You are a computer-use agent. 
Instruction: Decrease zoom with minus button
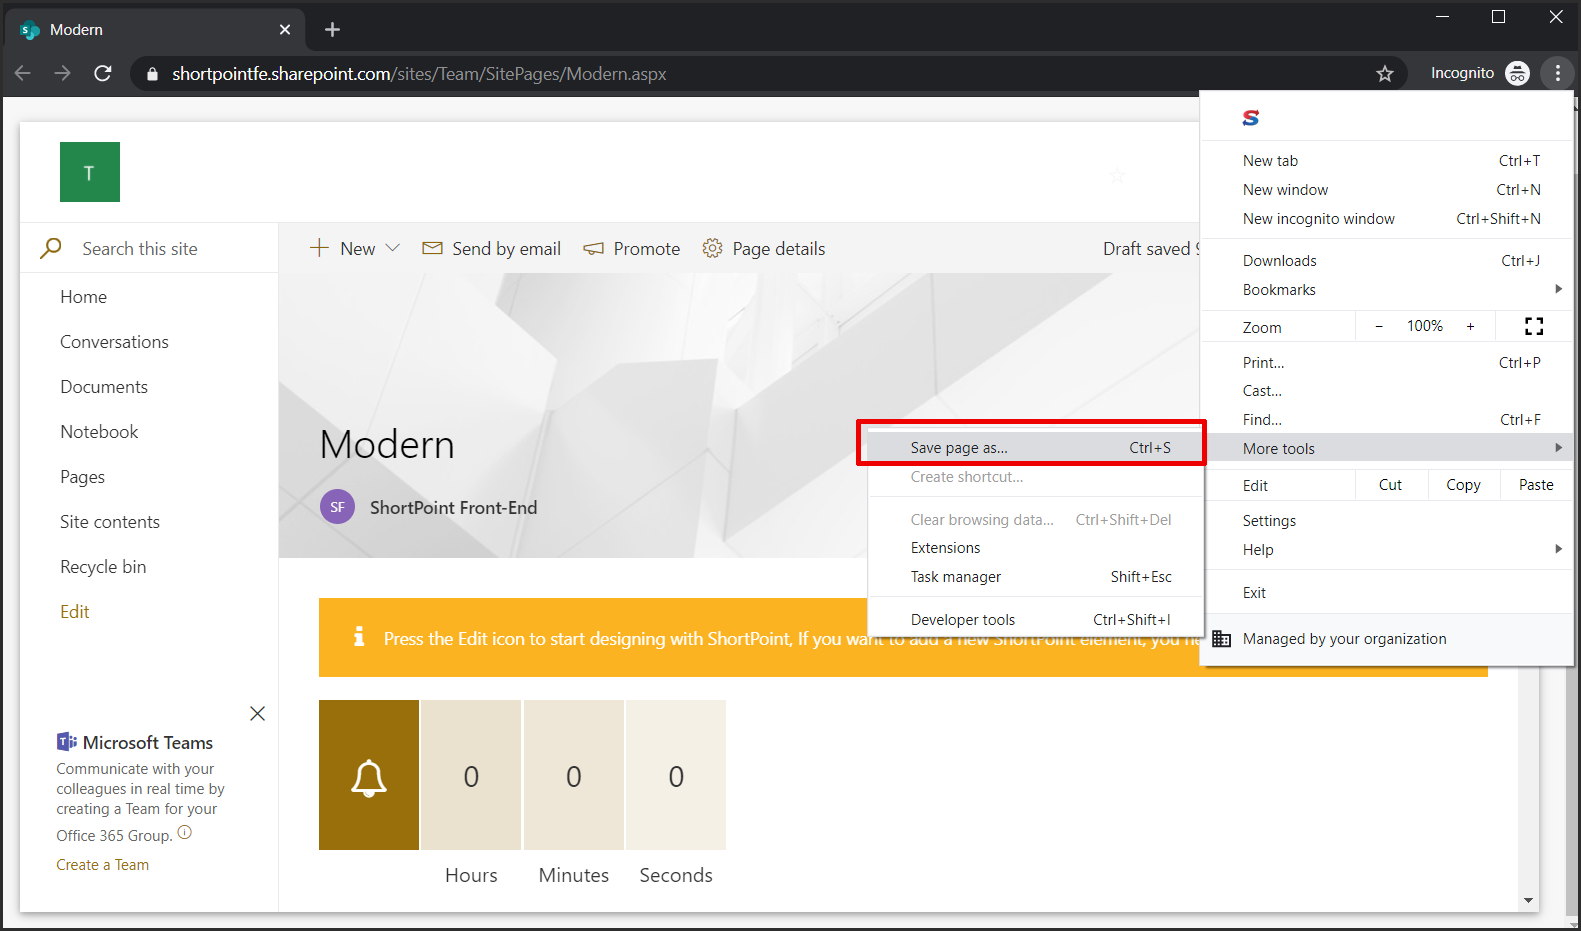(x=1379, y=326)
